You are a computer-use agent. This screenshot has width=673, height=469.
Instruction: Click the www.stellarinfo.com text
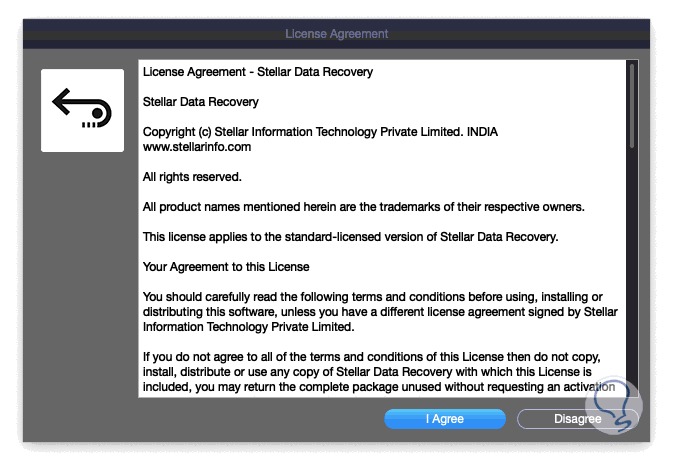point(197,147)
